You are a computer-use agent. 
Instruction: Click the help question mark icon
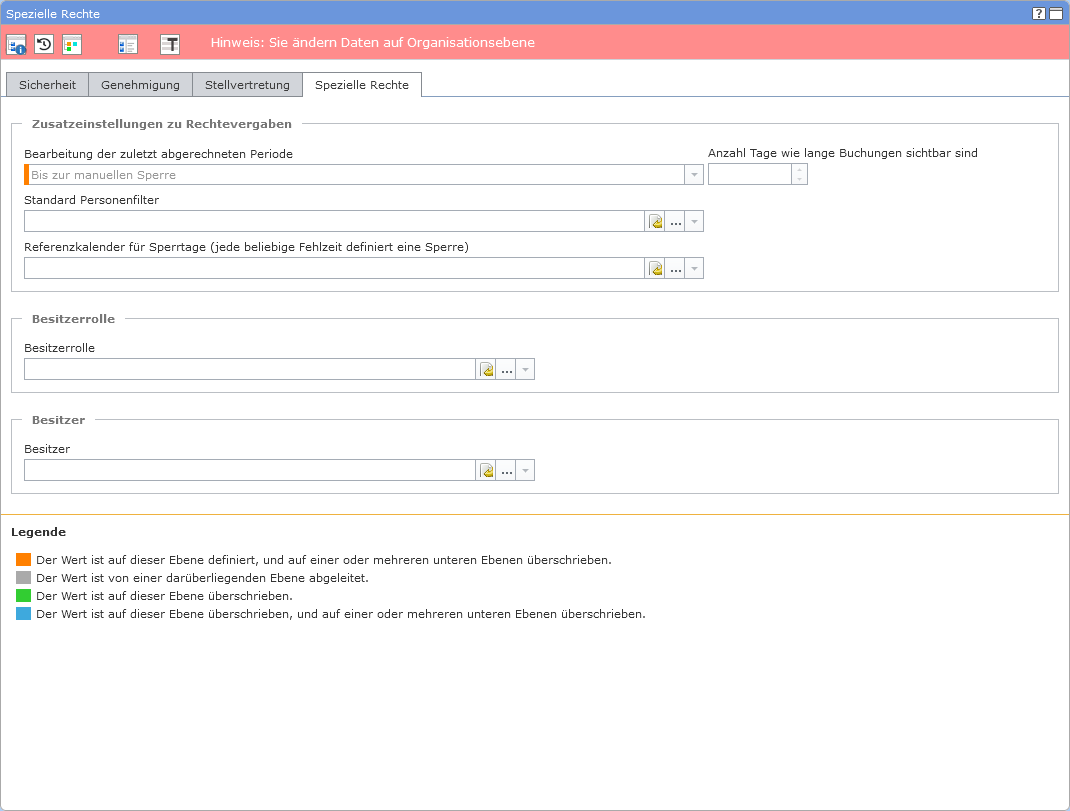[x=1039, y=14]
